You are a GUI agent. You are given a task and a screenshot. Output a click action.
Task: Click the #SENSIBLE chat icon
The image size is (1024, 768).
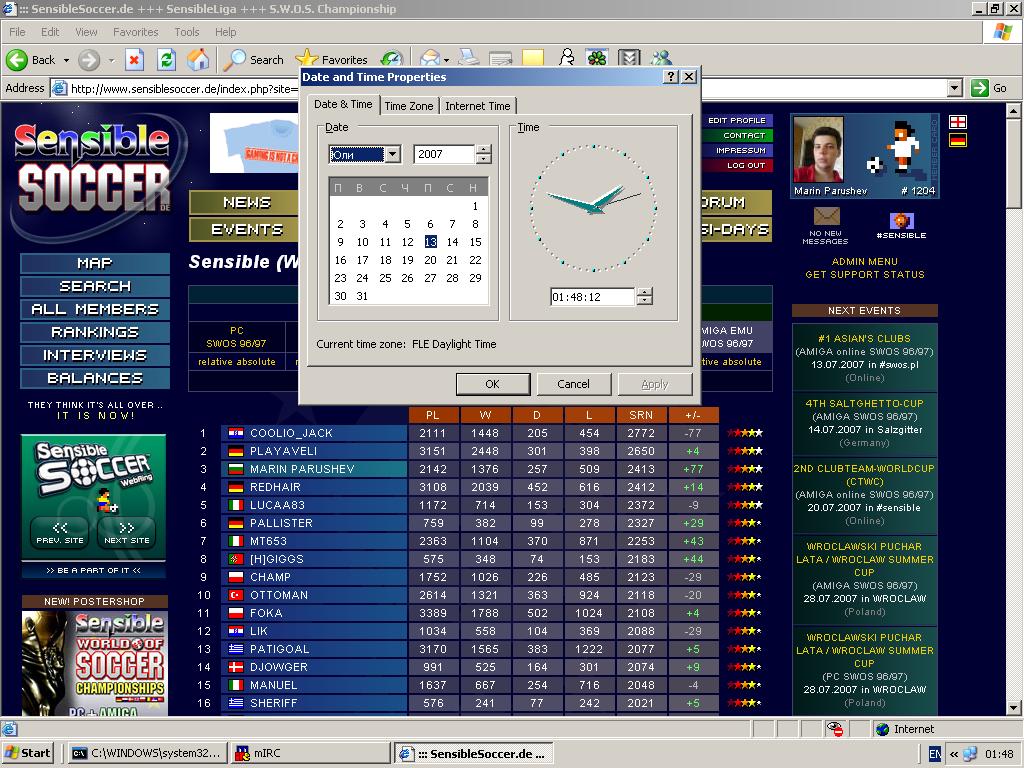(x=901, y=221)
